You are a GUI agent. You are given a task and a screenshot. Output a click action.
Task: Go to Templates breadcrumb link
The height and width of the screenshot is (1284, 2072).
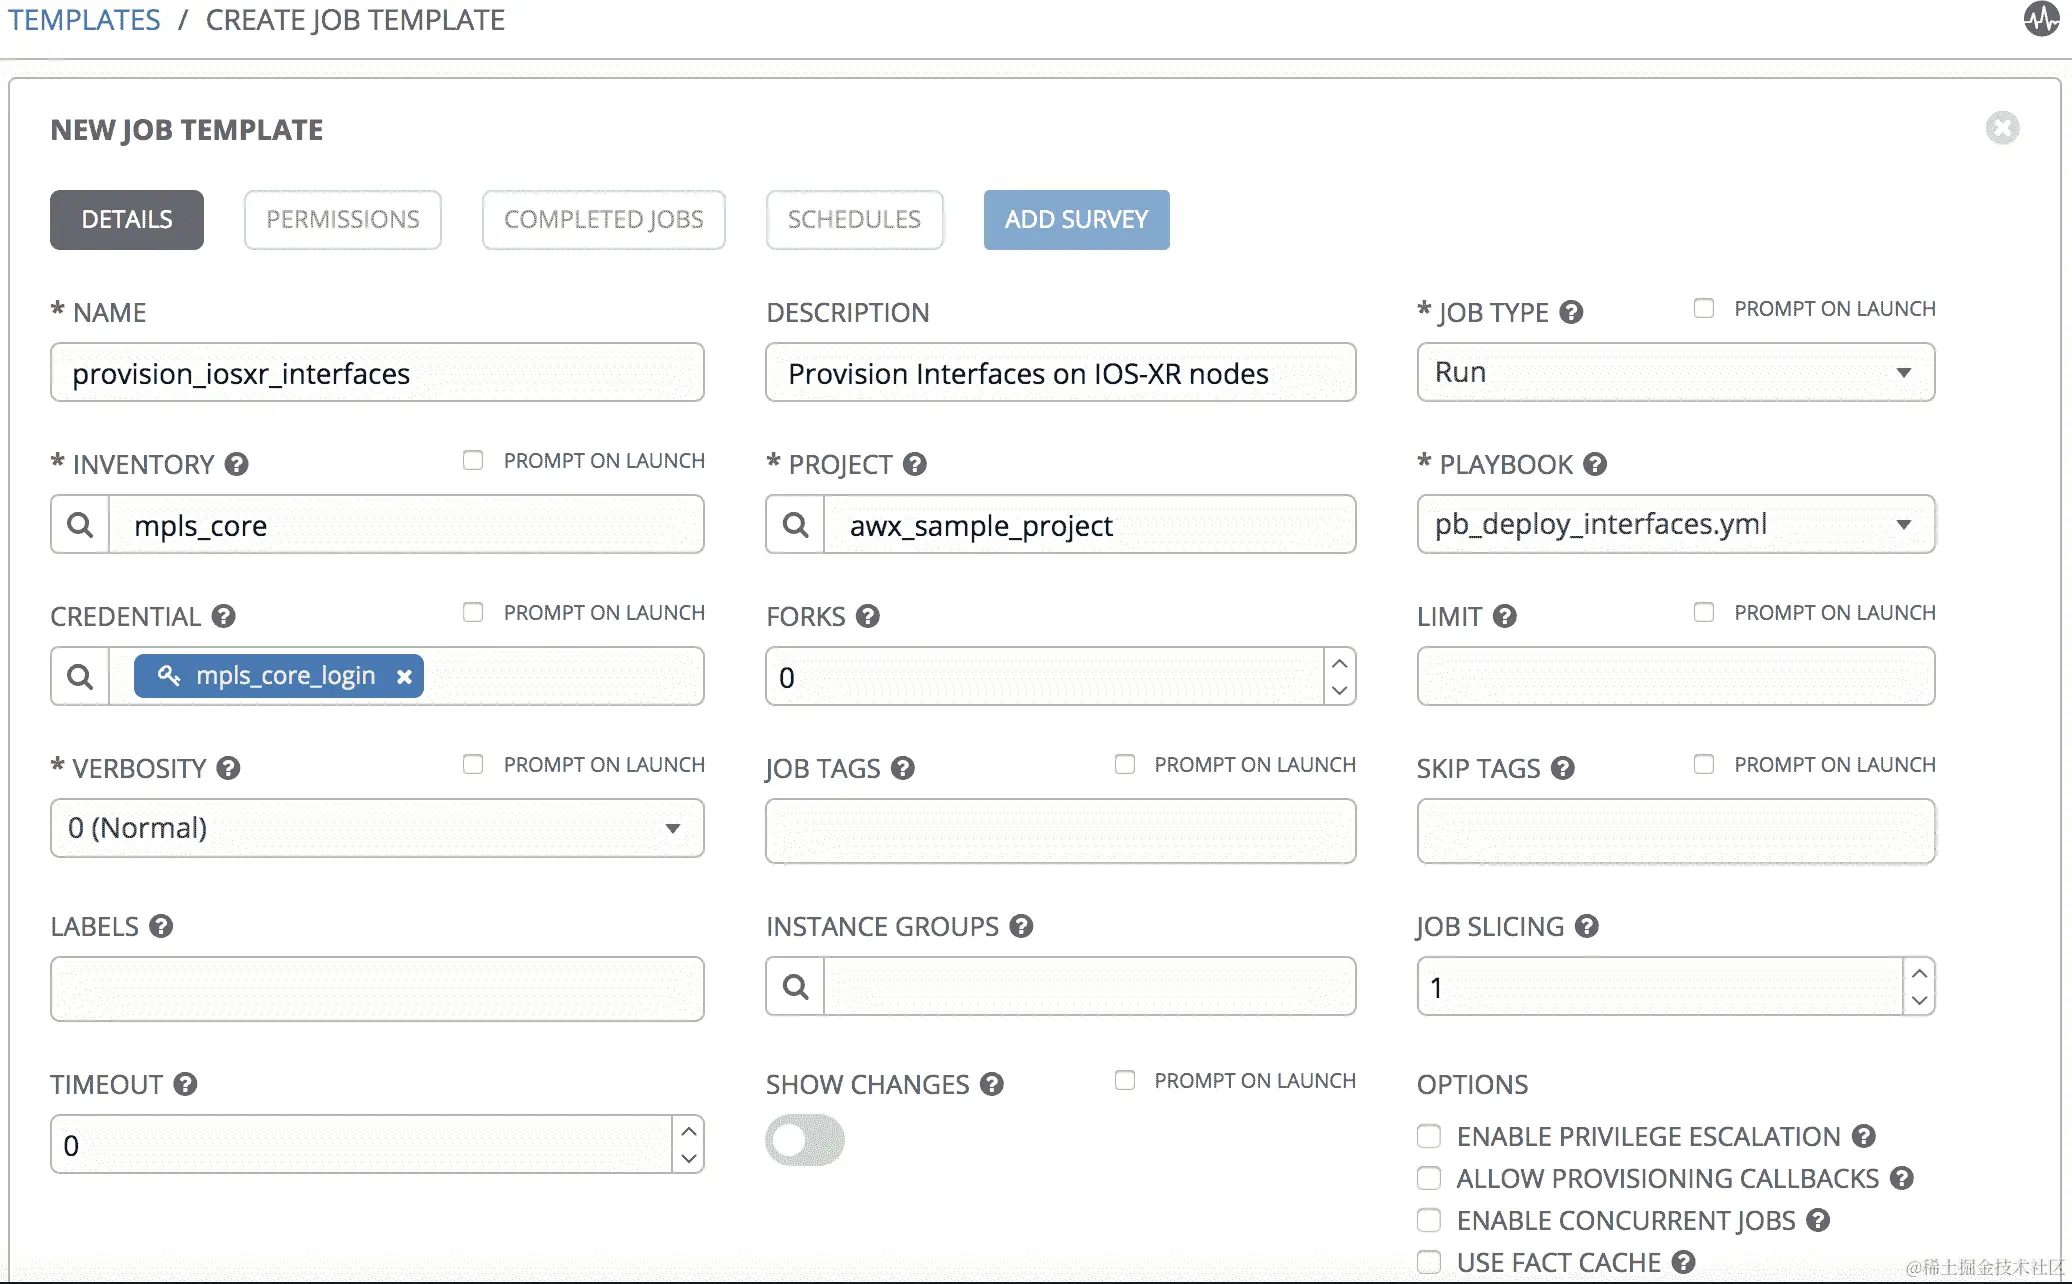click(84, 20)
